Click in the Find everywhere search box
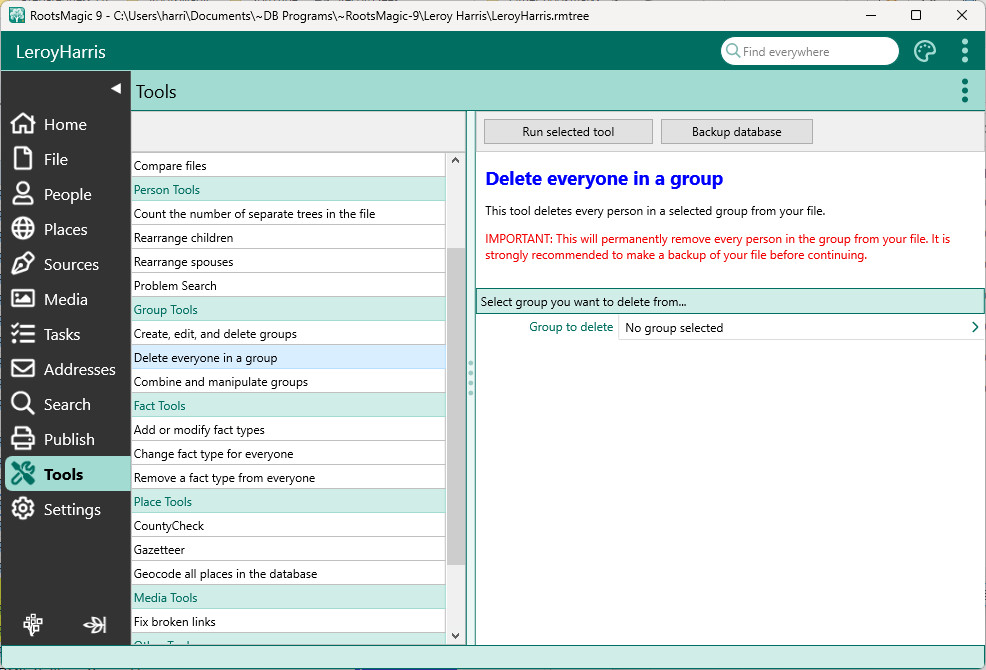The width and height of the screenshot is (986, 670). click(x=815, y=52)
